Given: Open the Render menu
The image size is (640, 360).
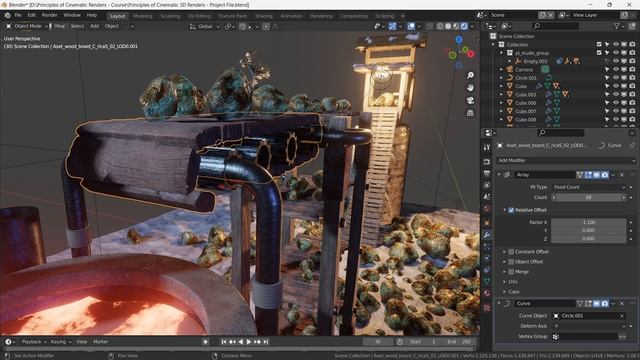Looking at the screenshot, I should point(50,15).
